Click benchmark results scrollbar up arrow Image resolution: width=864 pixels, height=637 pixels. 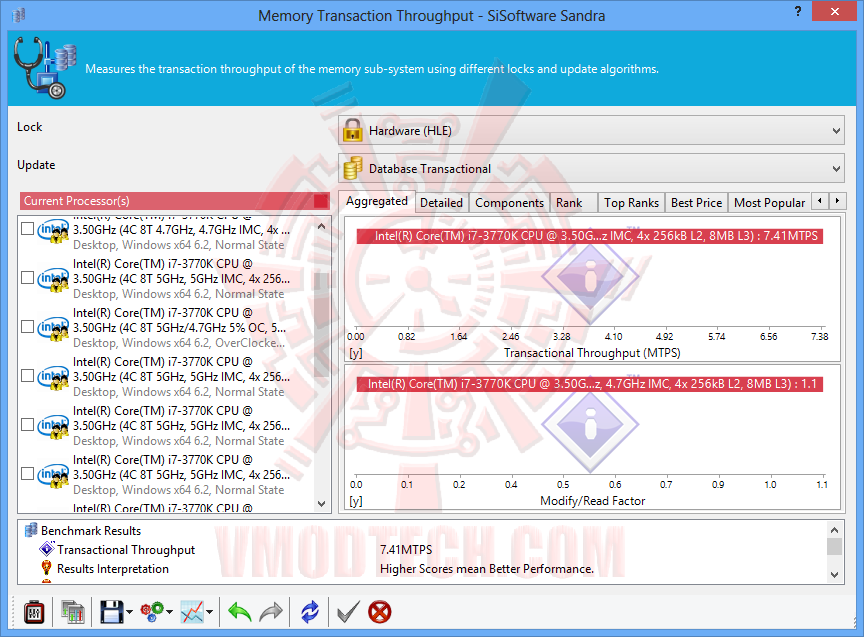tap(835, 530)
